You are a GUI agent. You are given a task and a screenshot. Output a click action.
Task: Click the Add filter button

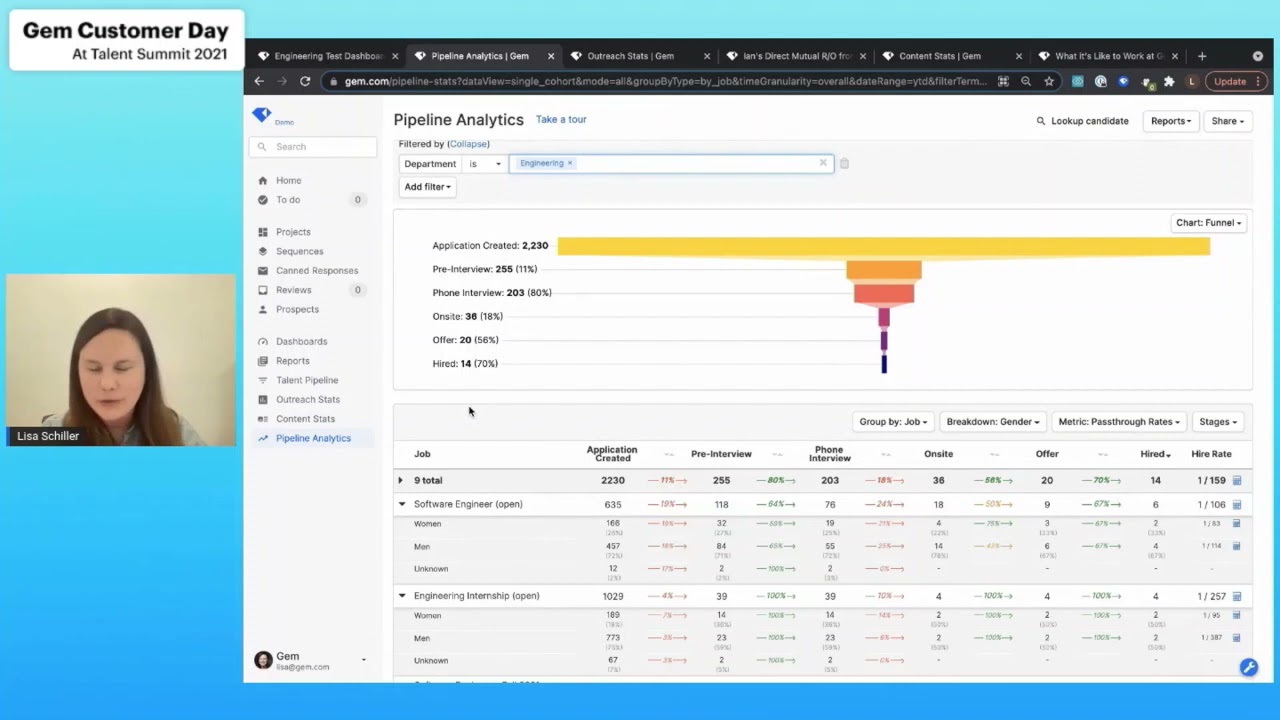click(427, 187)
